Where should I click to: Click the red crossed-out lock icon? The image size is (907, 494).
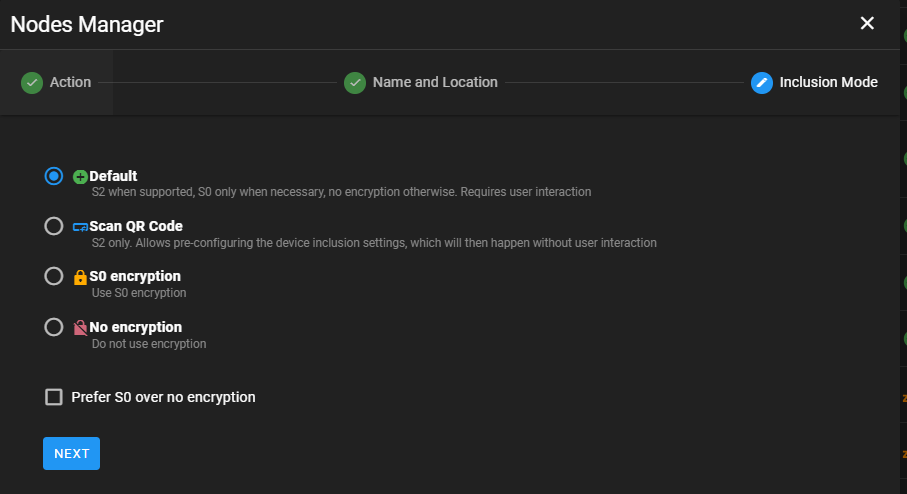click(81, 327)
